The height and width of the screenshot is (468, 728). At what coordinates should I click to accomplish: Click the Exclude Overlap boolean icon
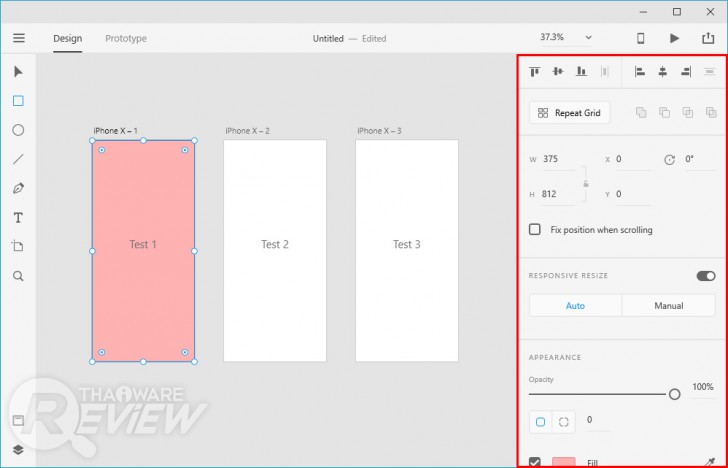click(711, 112)
